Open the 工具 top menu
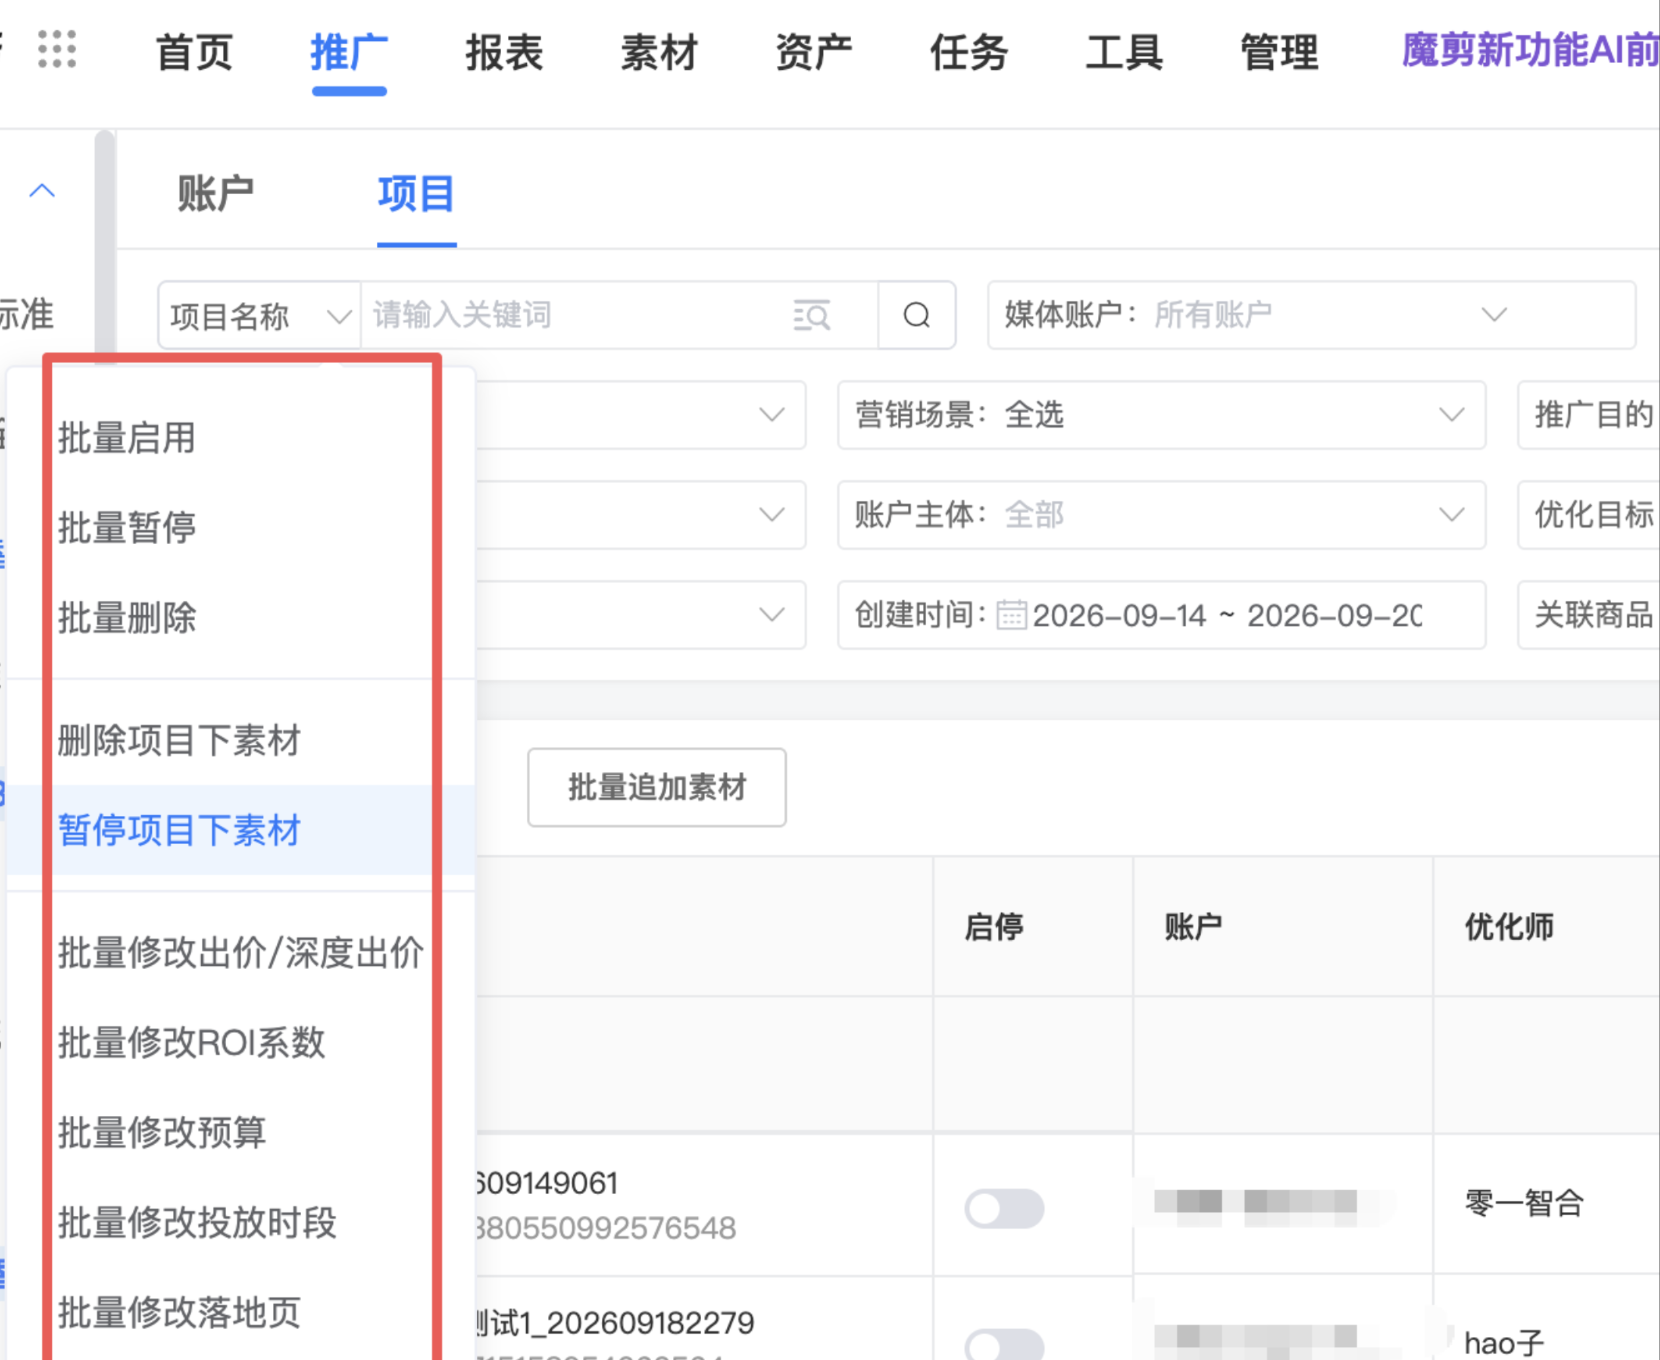The height and width of the screenshot is (1360, 1660). point(1124,52)
